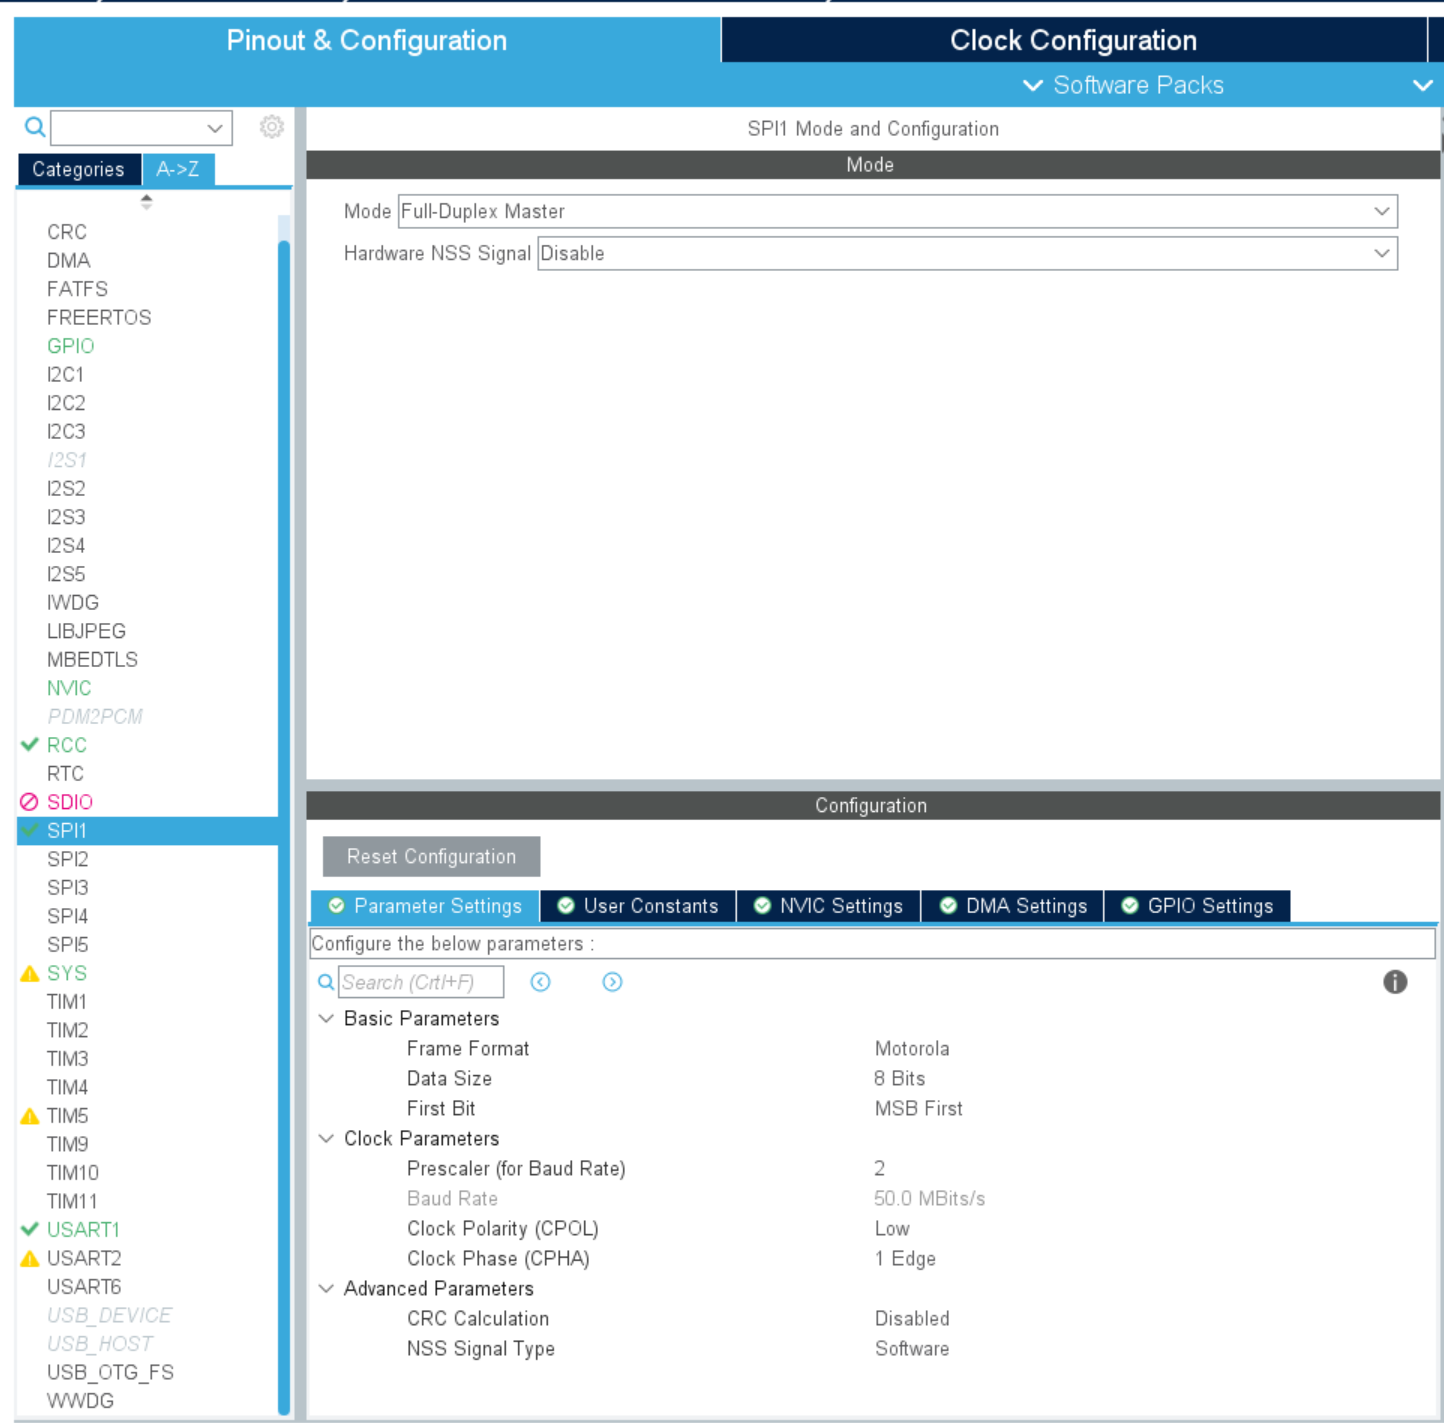Select the A->Z view tab
The image size is (1444, 1423).
[178, 169]
